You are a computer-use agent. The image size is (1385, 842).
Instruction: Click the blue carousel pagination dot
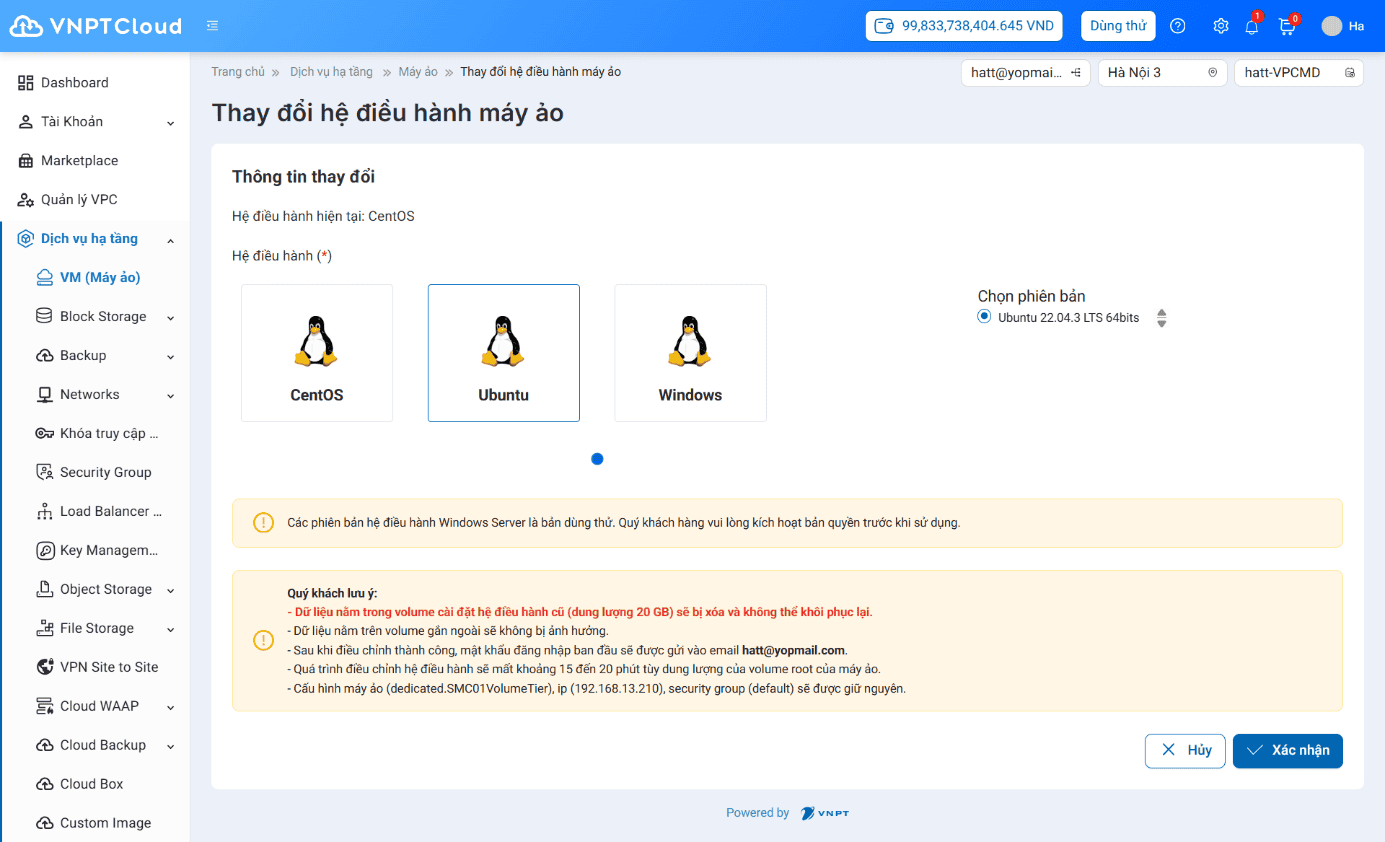(597, 459)
